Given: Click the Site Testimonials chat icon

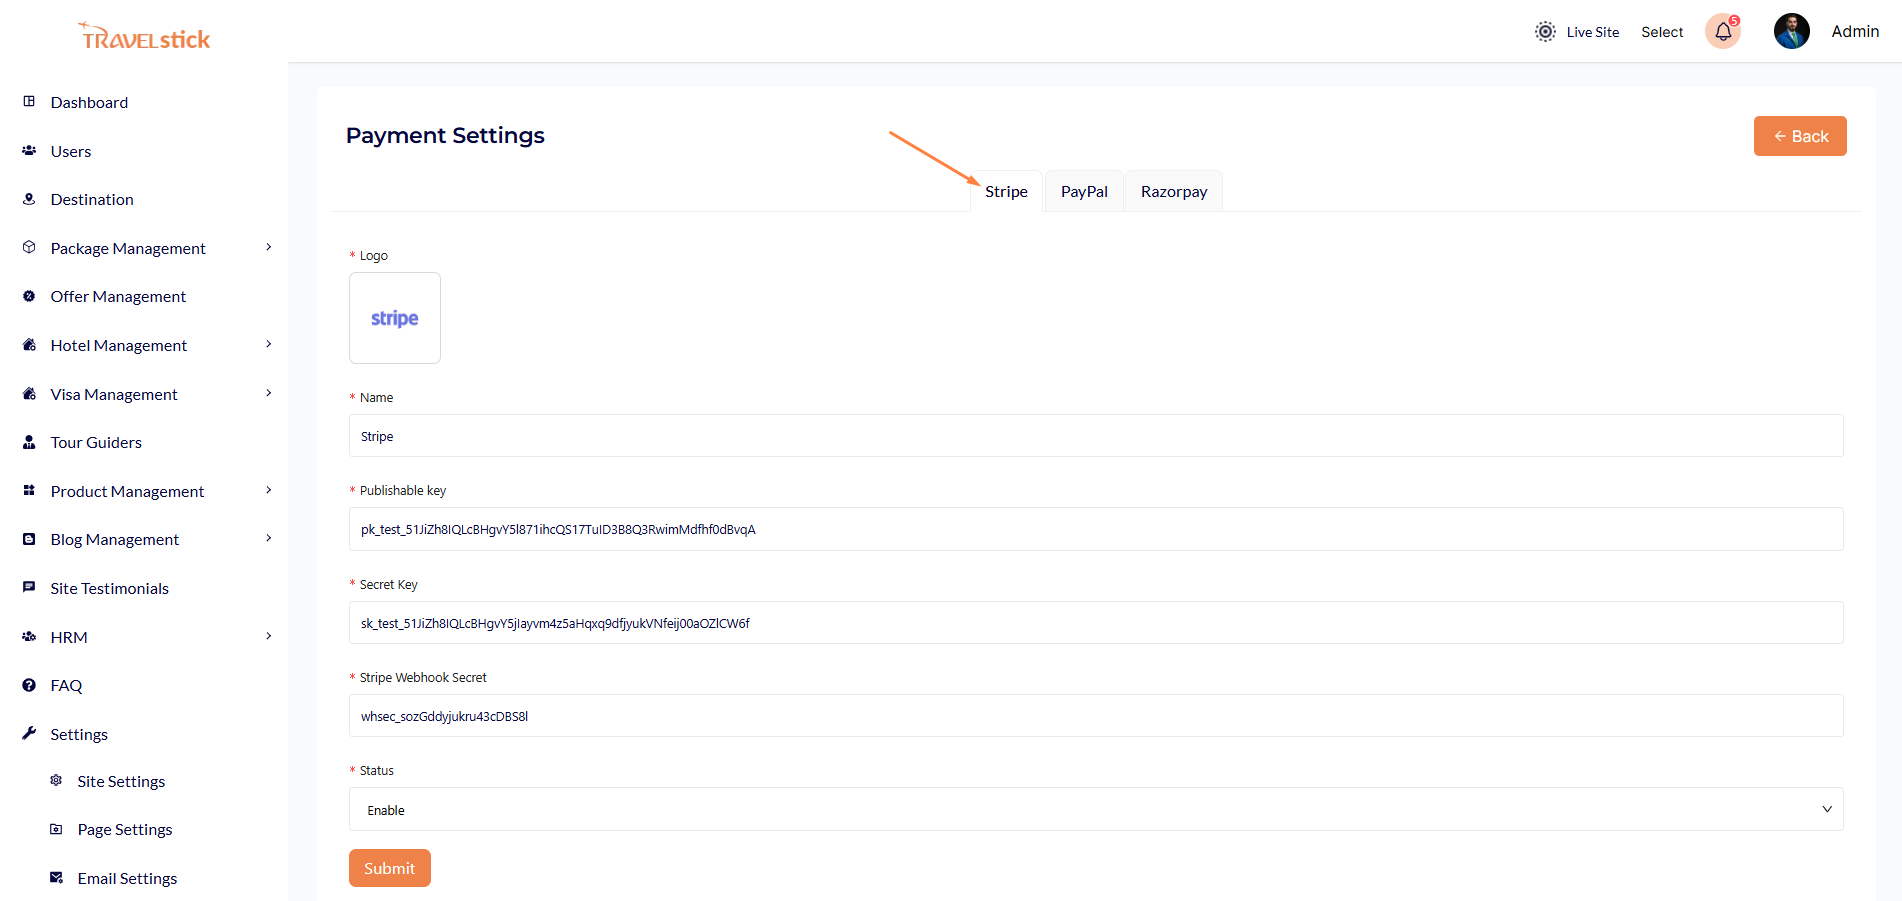Looking at the screenshot, I should (29, 588).
